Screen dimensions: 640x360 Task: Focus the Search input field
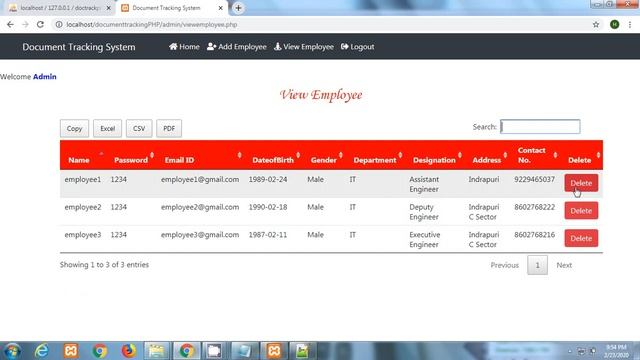[x=540, y=127]
